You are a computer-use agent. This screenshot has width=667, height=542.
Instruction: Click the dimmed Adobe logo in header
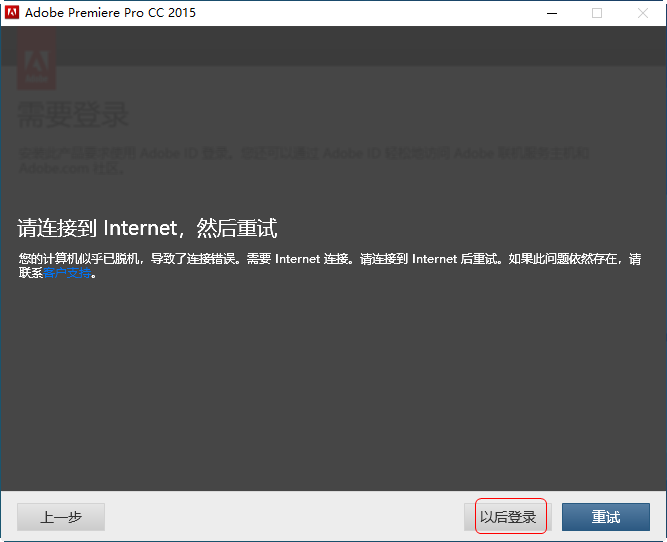(x=37, y=60)
